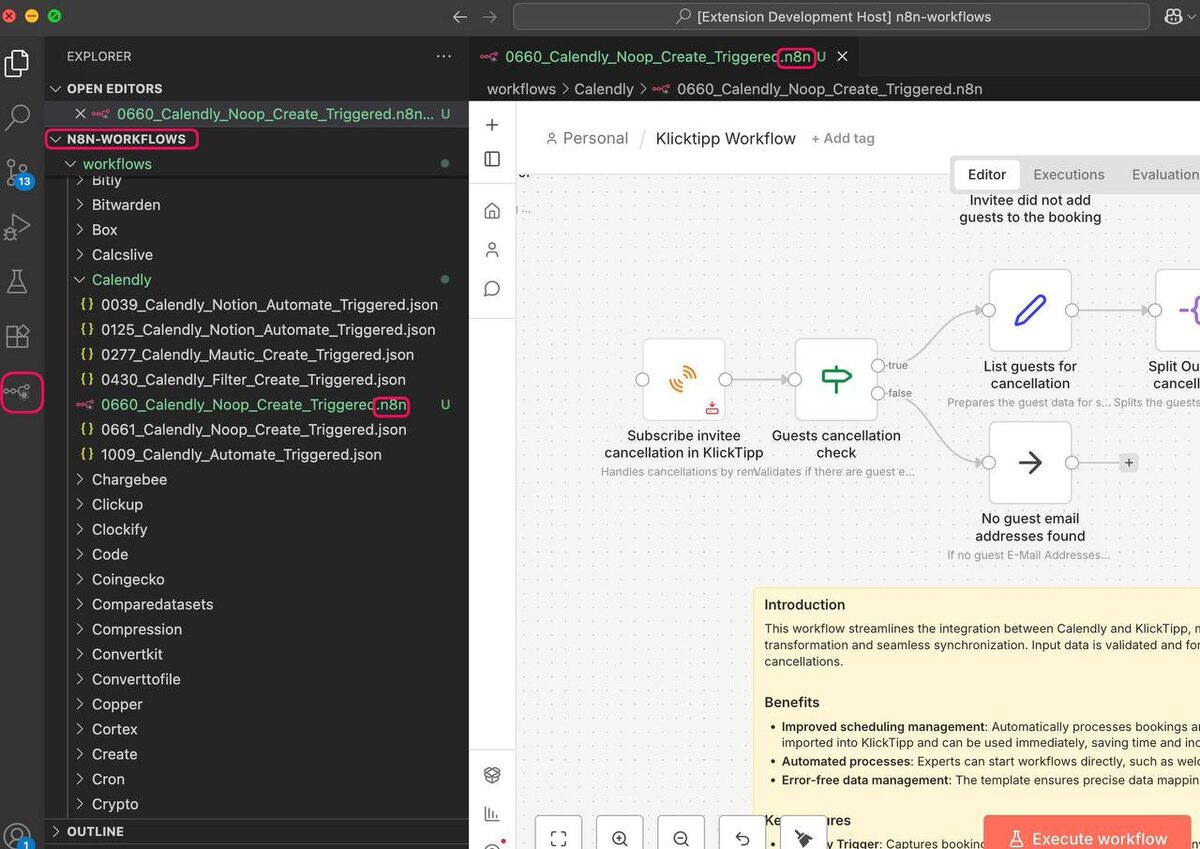1200x849 pixels.
Task: Switch to the Evaluations tab
Action: (1164, 174)
